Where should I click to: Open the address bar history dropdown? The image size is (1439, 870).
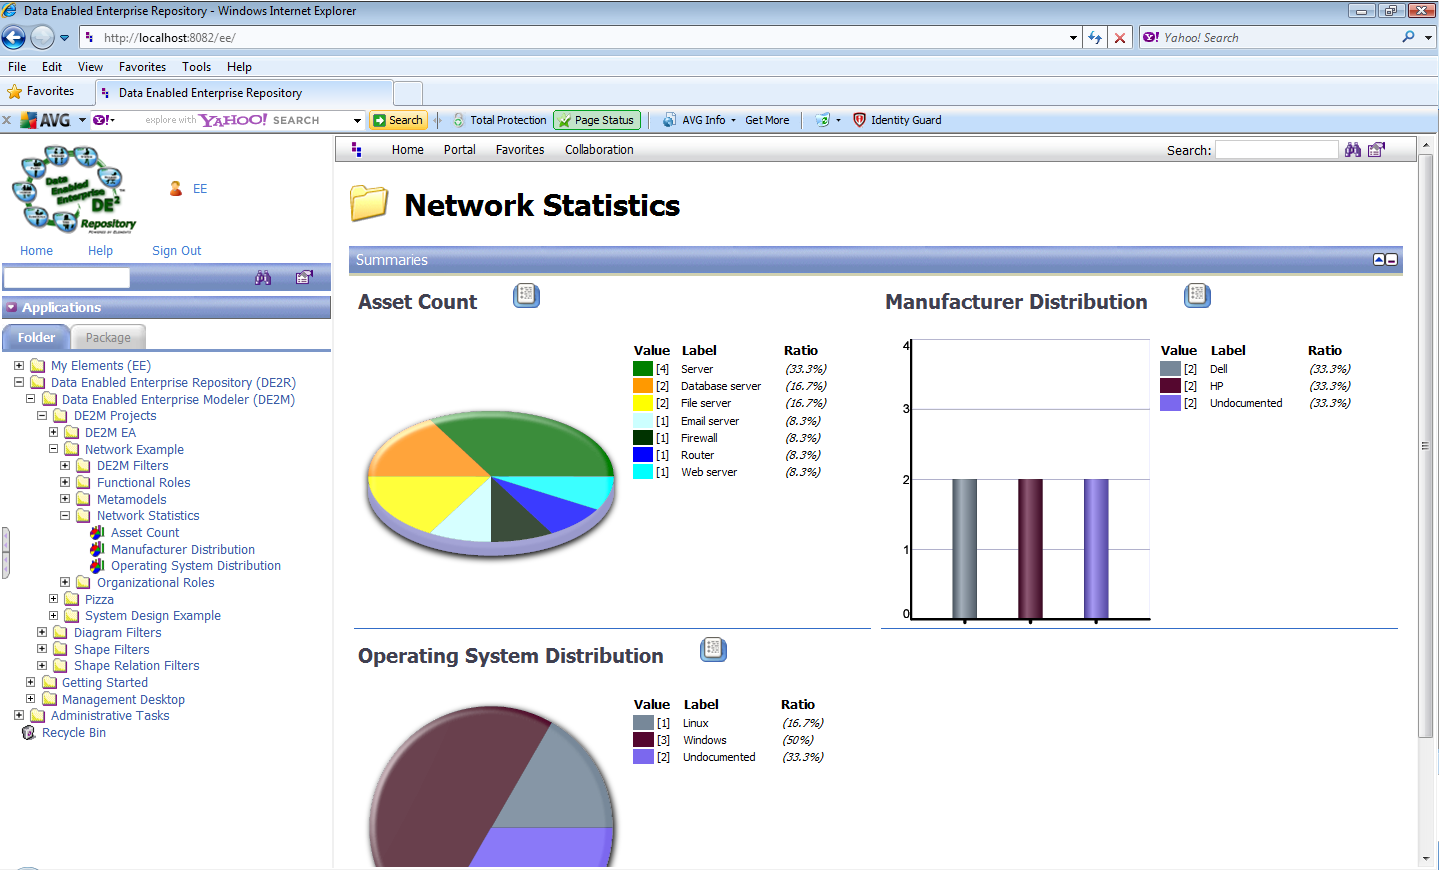[1073, 38]
